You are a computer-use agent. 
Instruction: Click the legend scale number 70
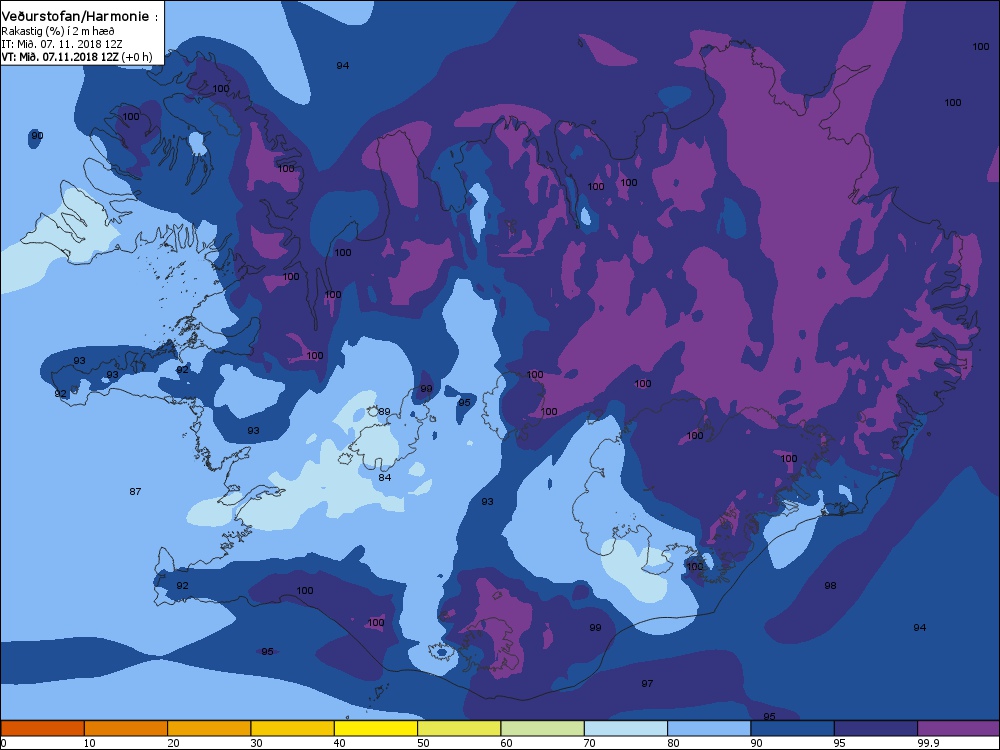(590, 743)
